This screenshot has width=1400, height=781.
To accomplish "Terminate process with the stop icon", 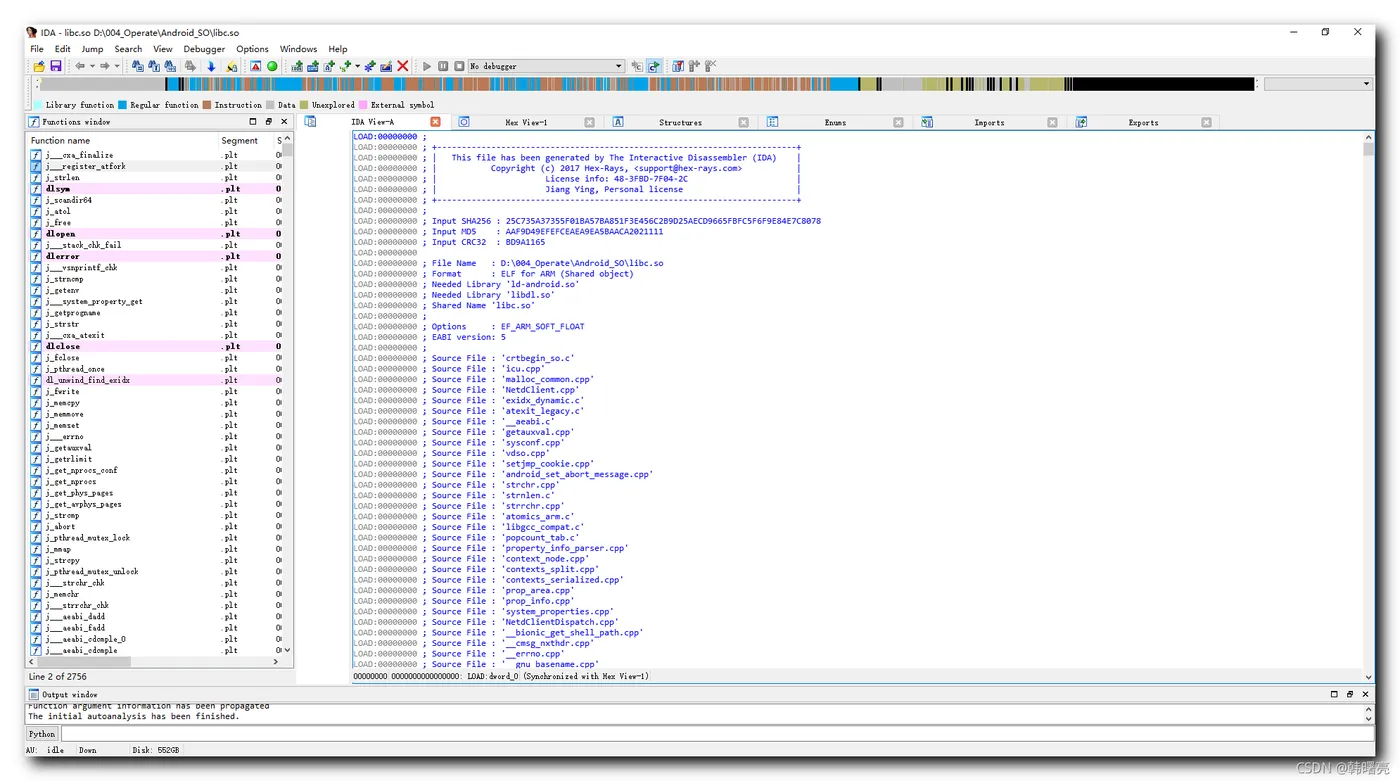I will [x=459, y=66].
